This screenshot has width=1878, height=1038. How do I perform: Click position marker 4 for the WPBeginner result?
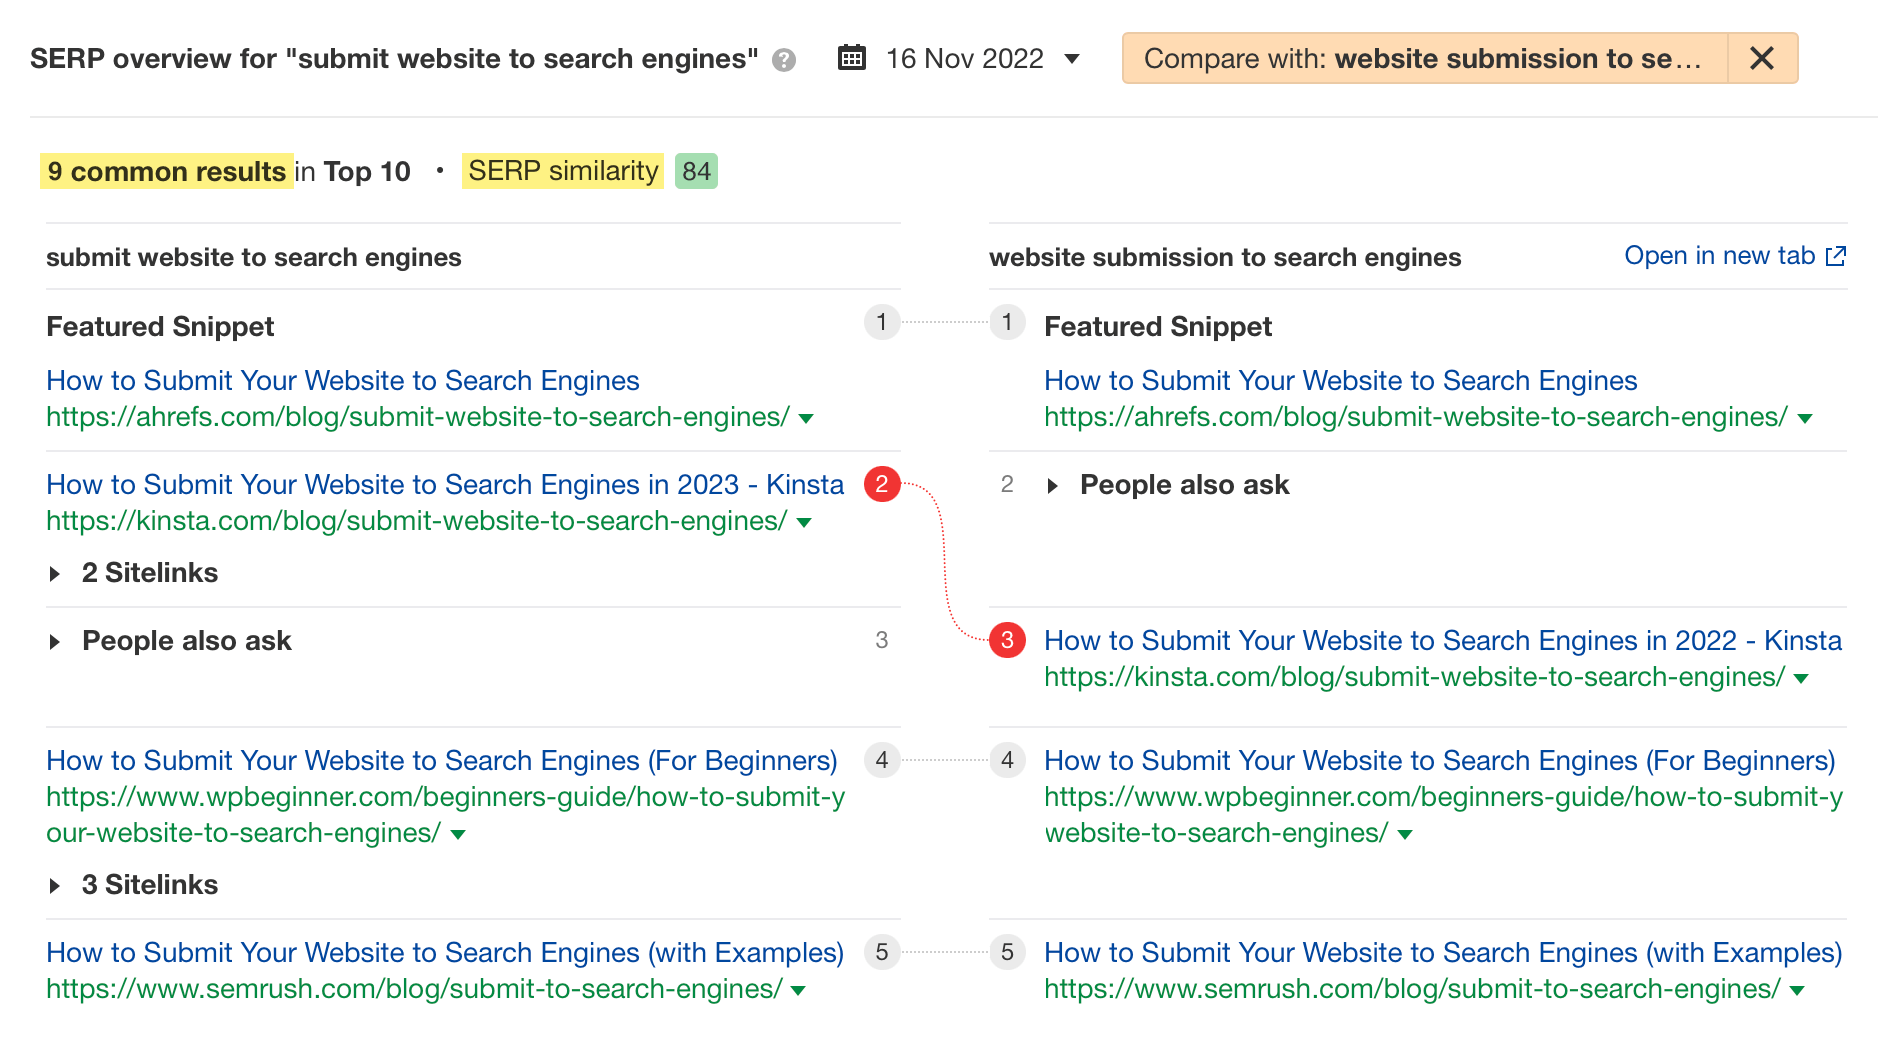click(882, 760)
